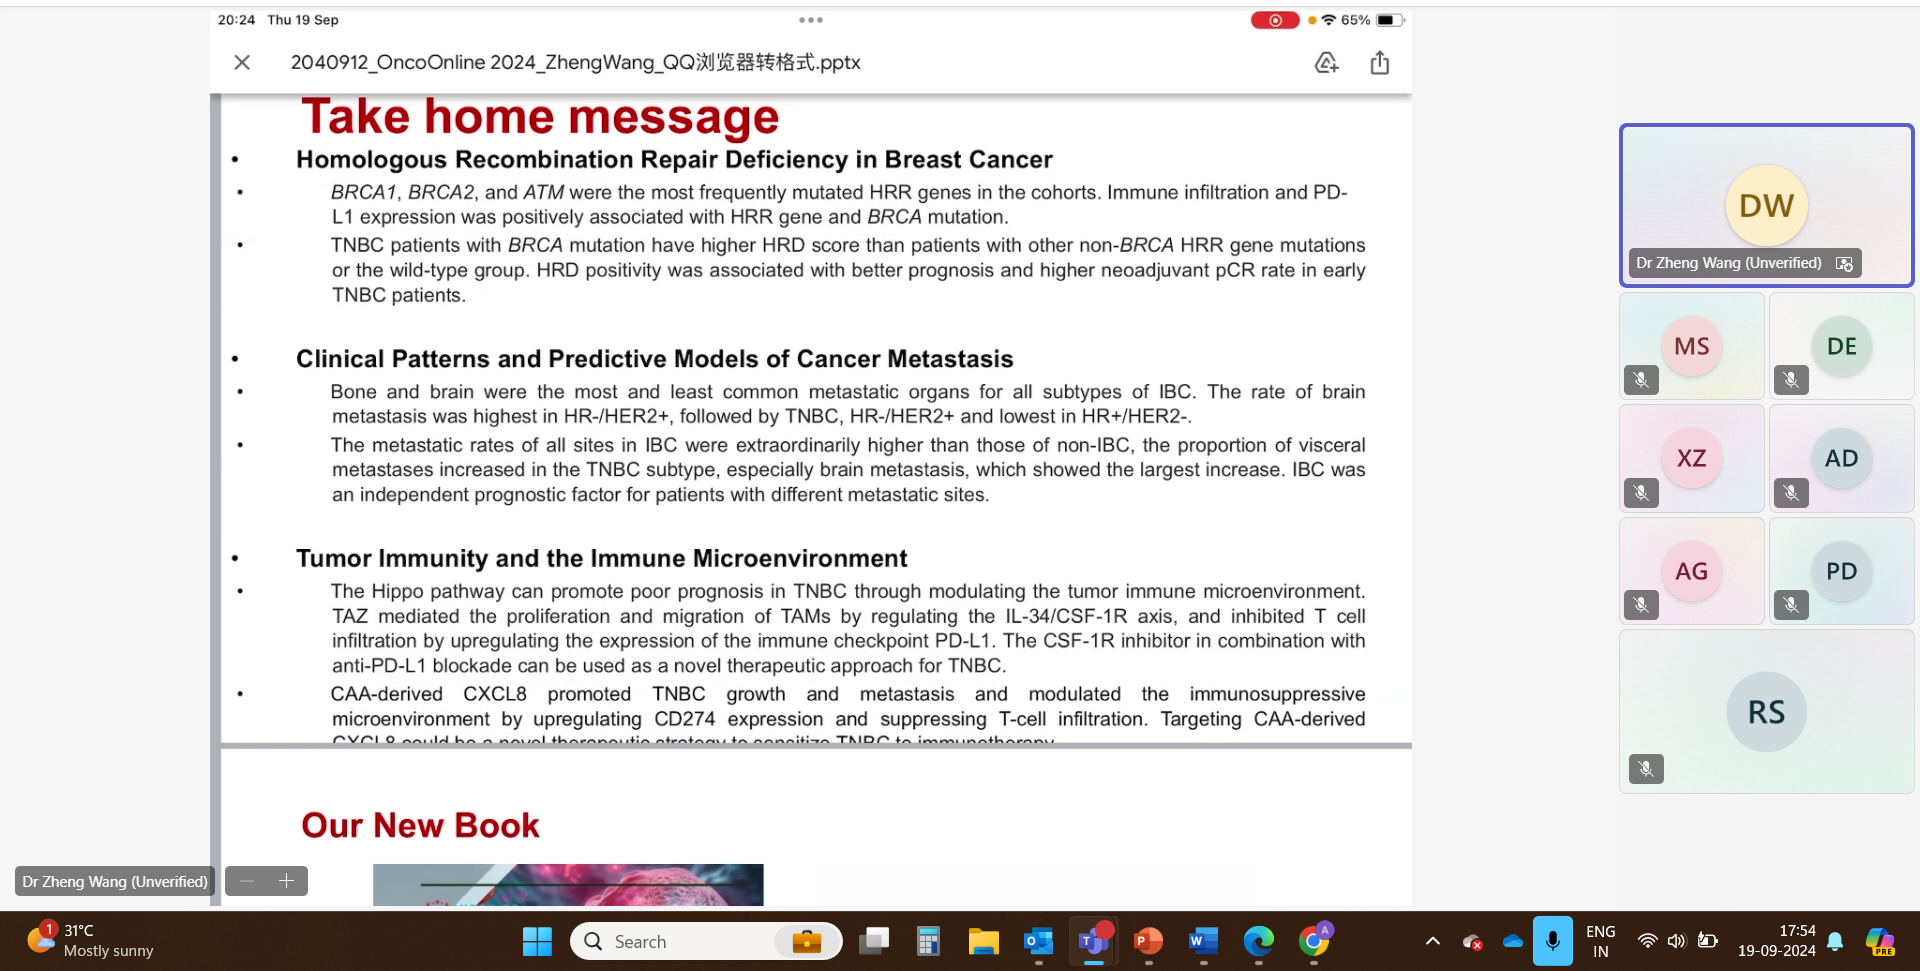
Task: Click the 'Take home message' slide title
Action: (x=540, y=117)
